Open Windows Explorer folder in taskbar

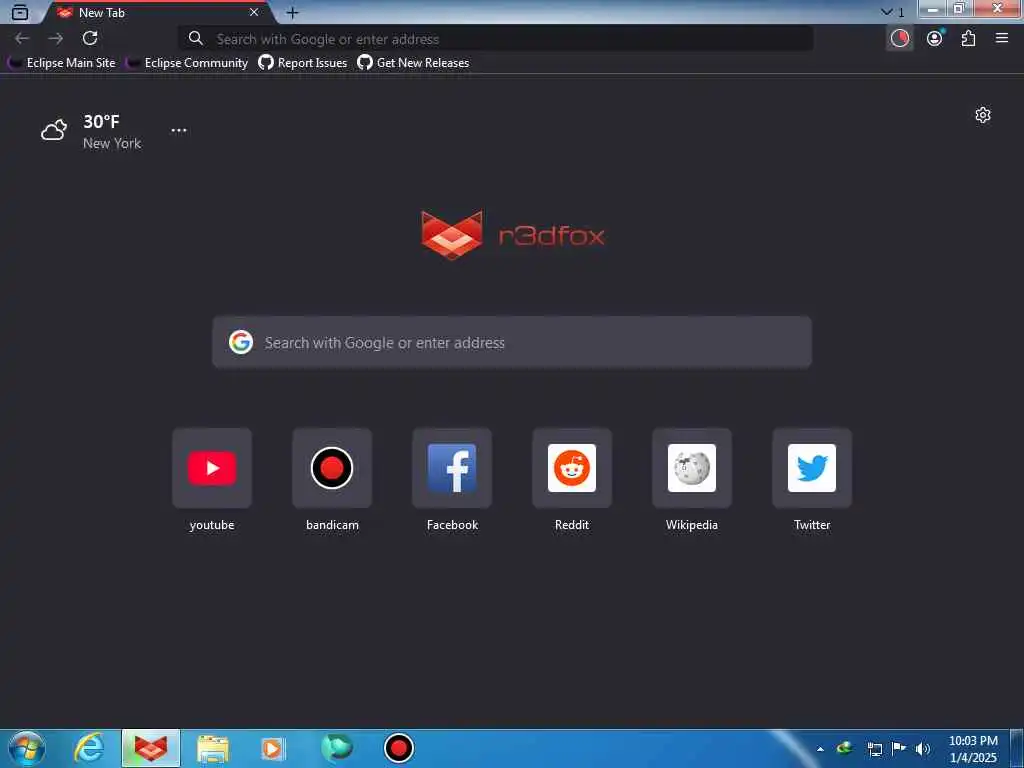pyautogui.click(x=213, y=749)
